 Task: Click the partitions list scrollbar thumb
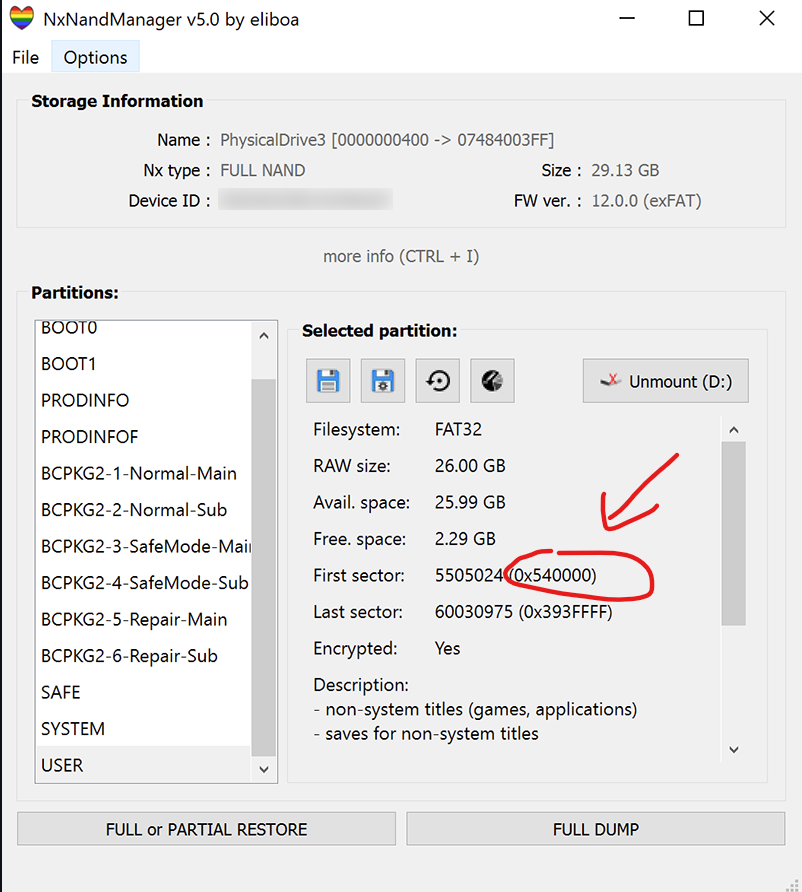(264, 568)
